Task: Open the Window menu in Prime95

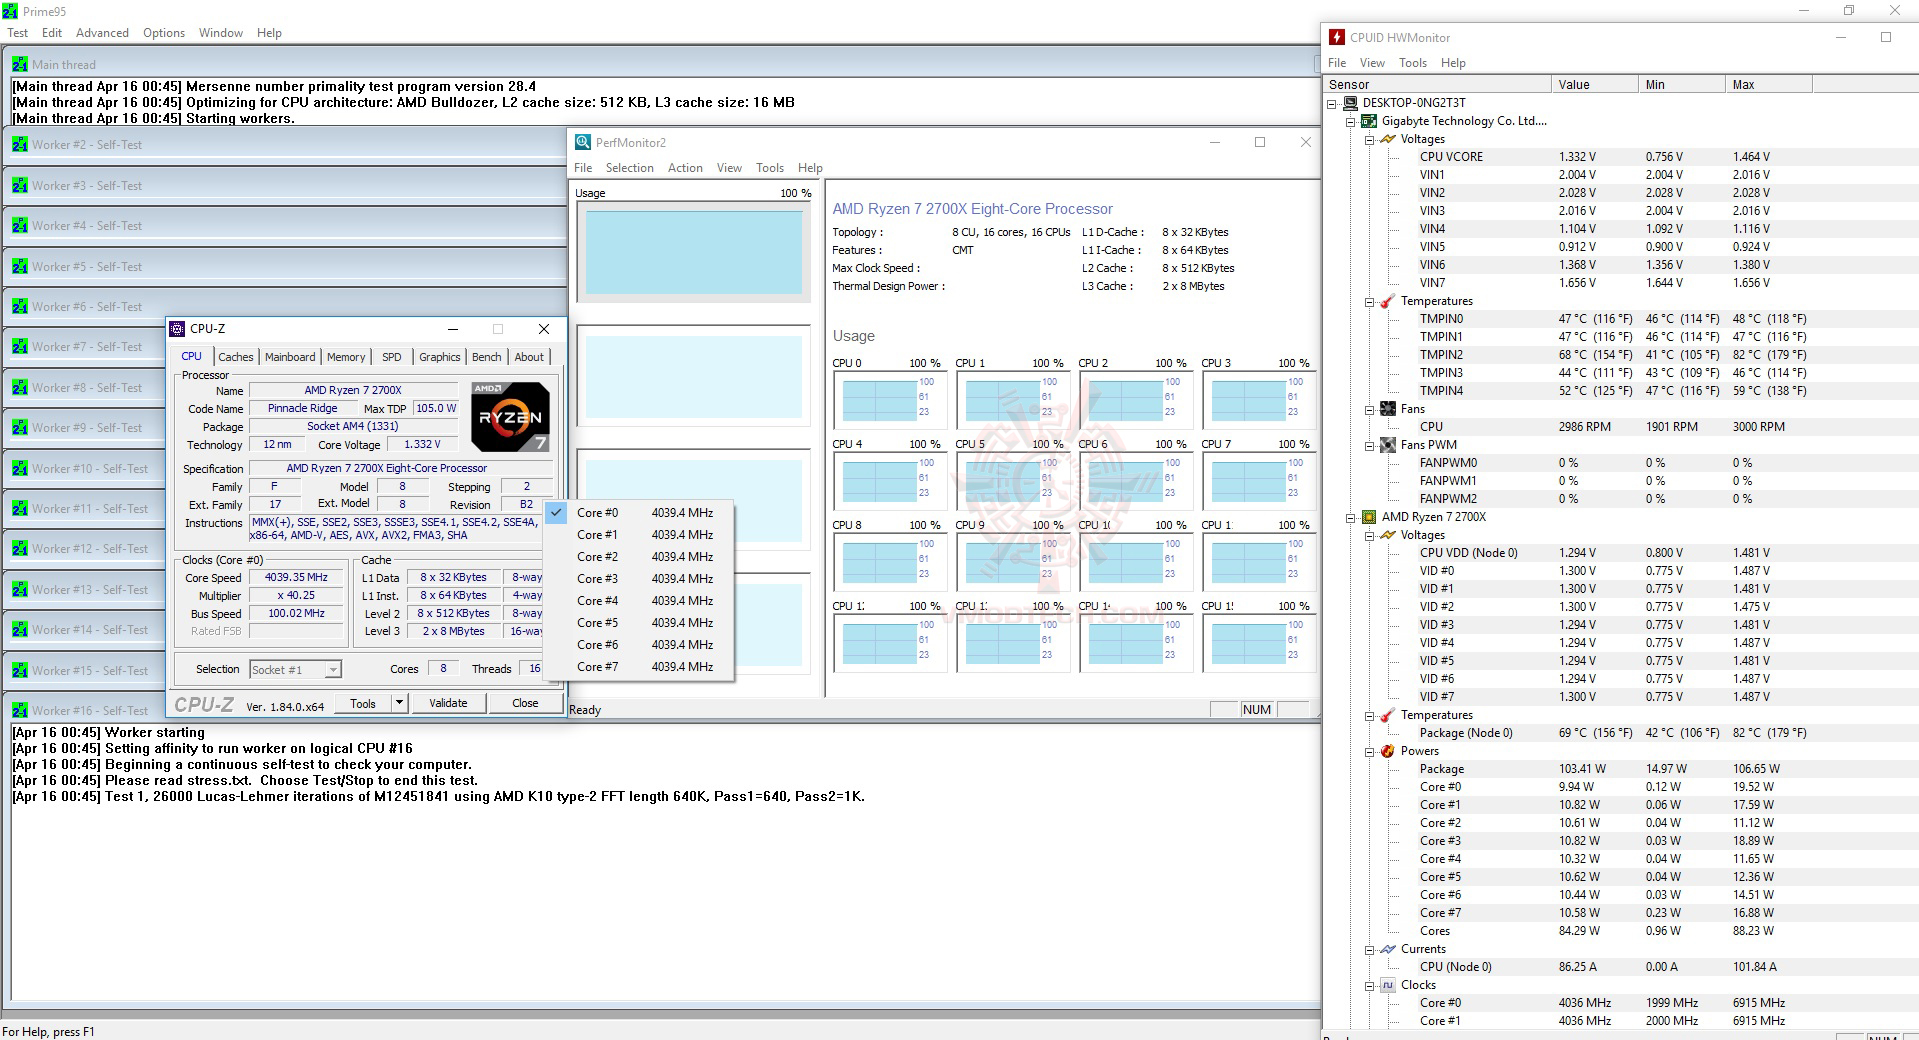Action: pos(221,33)
